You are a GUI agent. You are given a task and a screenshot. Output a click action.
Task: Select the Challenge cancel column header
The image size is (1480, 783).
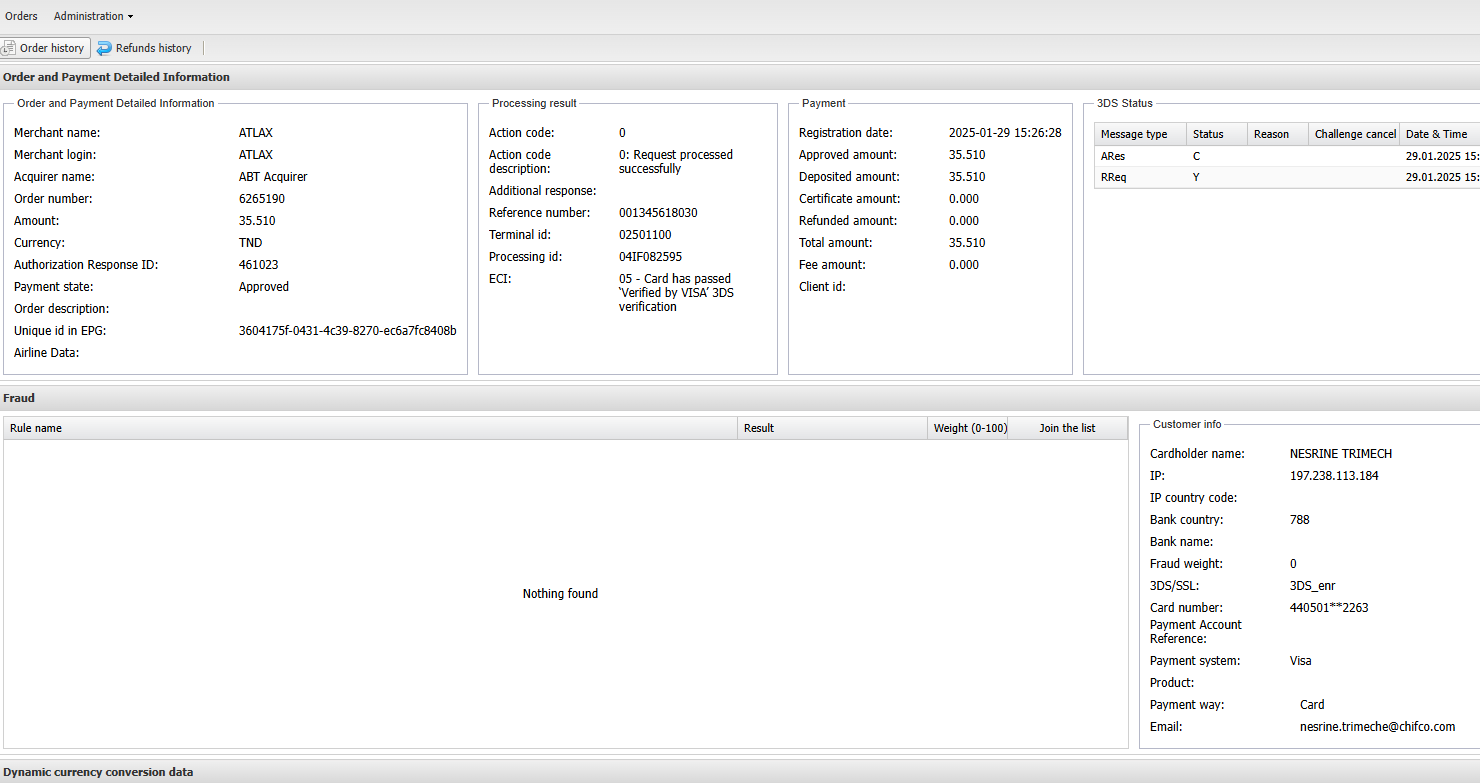pyautogui.click(x=1354, y=134)
